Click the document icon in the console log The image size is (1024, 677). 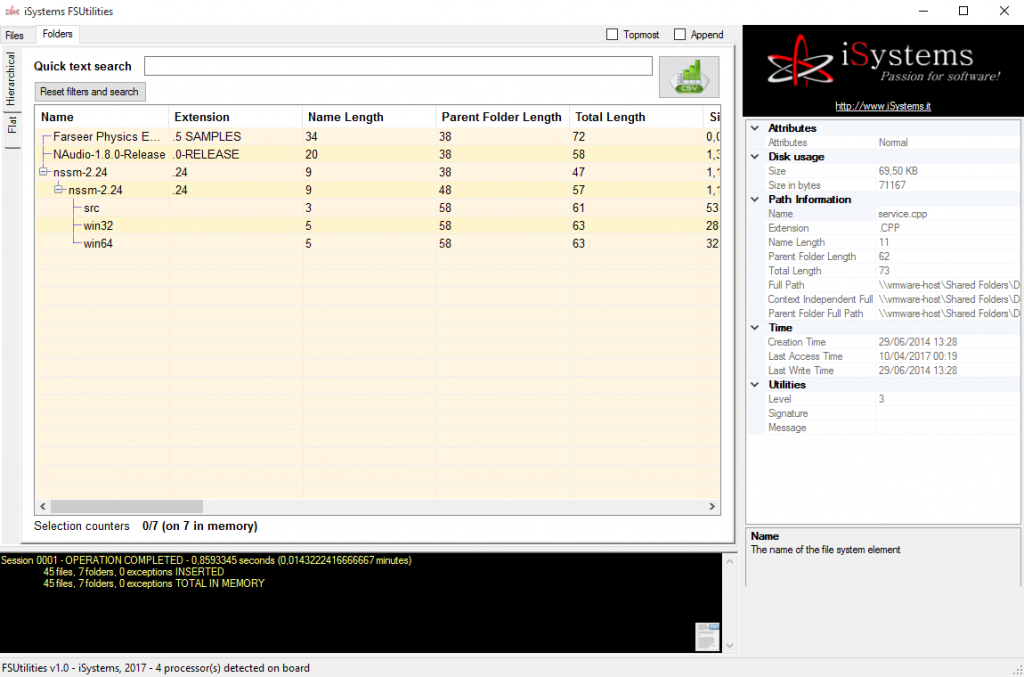(707, 637)
